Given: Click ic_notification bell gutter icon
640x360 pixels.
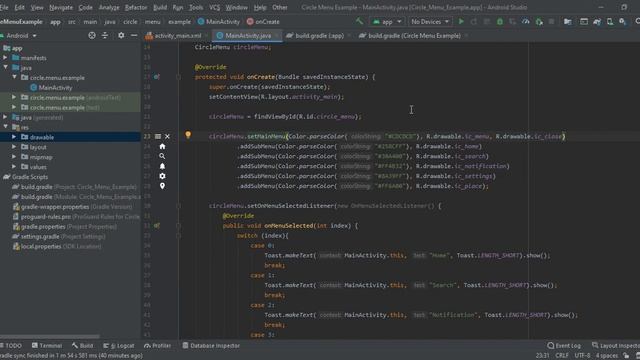Looking at the screenshot, I should [162, 166].
